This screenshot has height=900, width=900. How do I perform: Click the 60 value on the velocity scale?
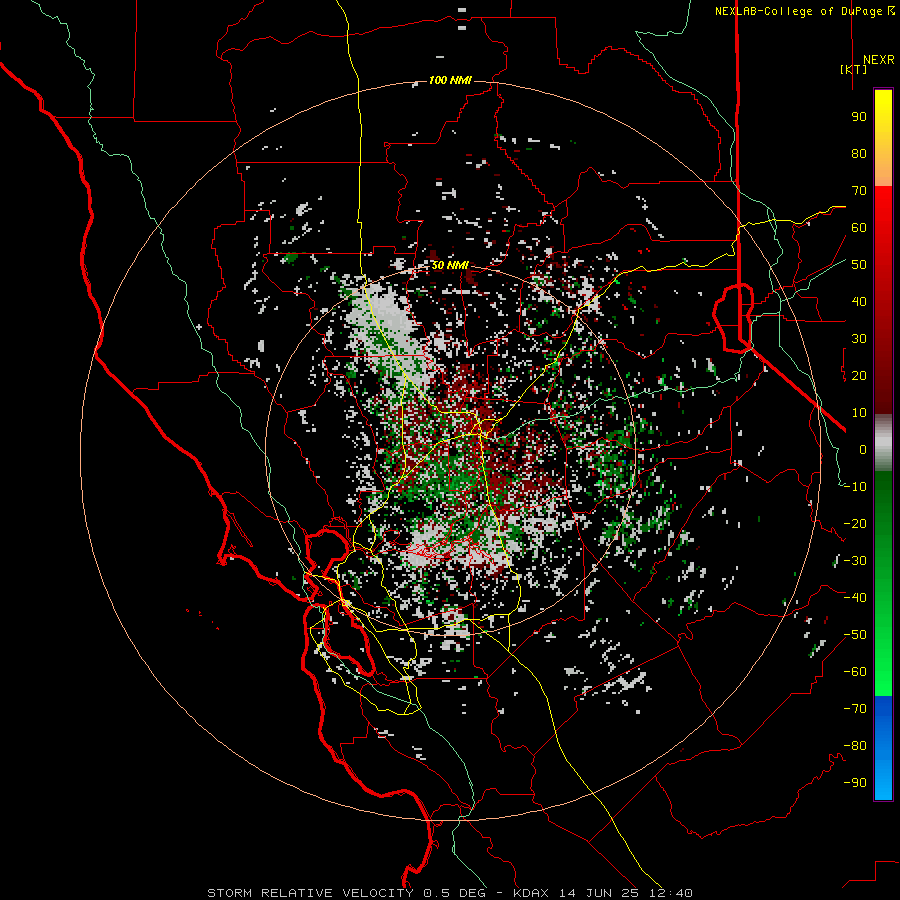tap(859, 227)
